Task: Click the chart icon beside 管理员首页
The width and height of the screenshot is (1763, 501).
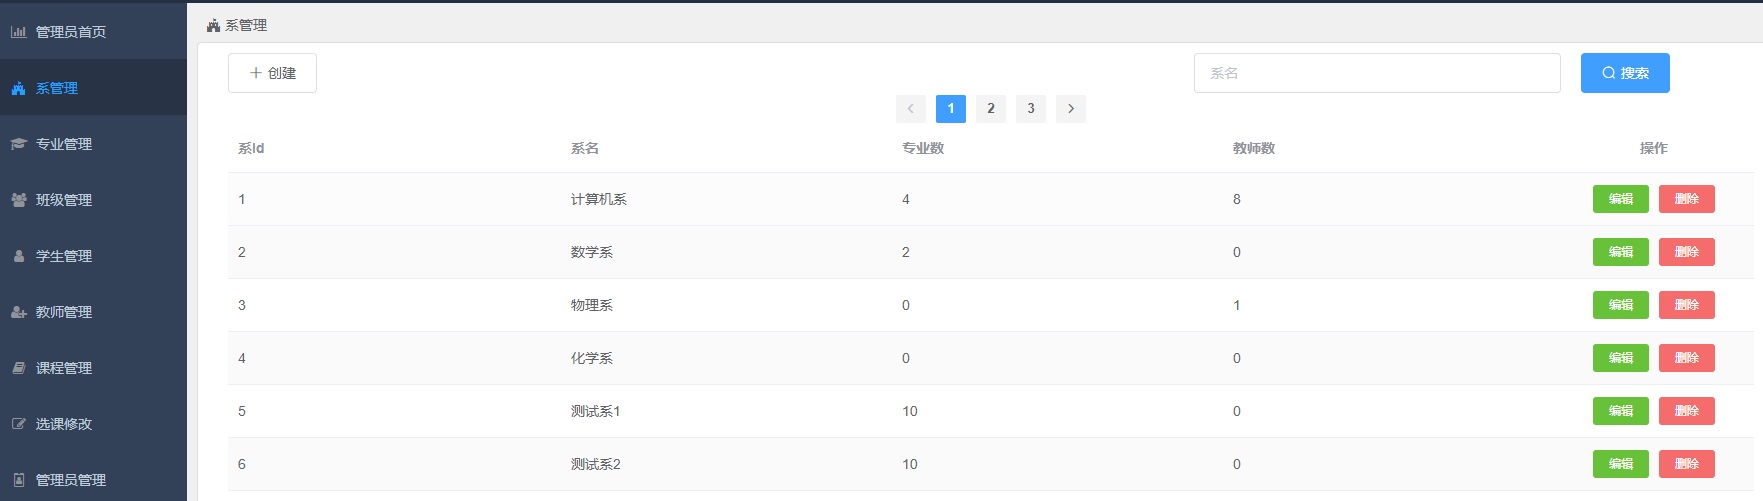Action: [18, 32]
